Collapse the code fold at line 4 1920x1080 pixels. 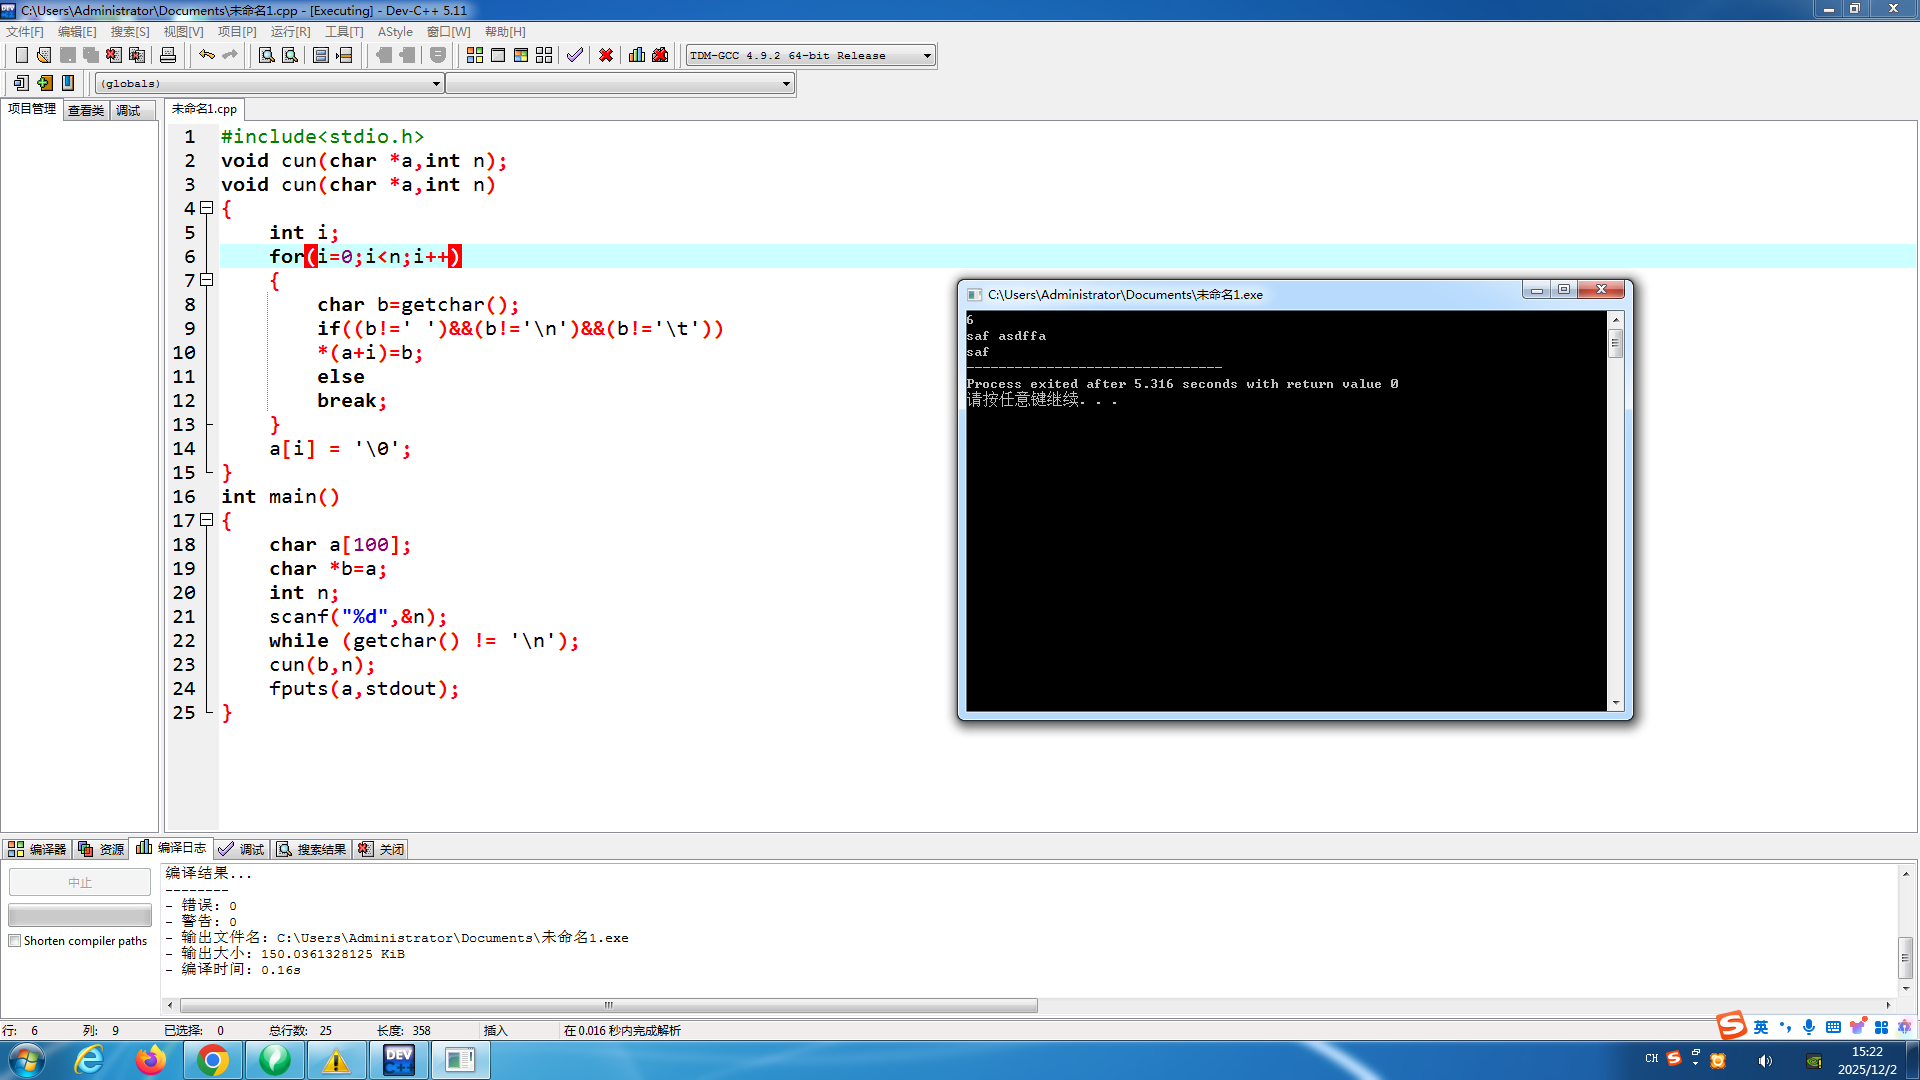pyautogui.click(x=207, y=208)
